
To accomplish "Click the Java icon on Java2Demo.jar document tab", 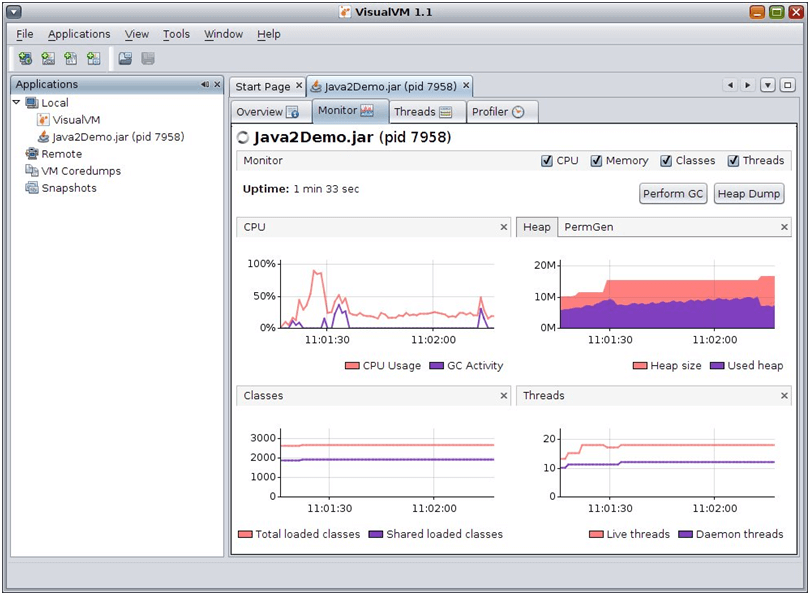I will [x=316, y=86].
